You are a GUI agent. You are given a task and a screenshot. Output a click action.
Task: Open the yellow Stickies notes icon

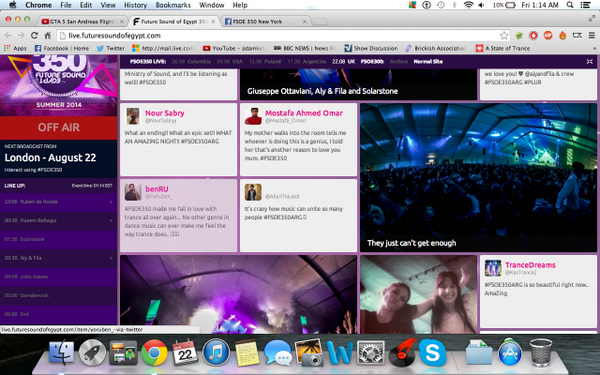click(x=246, y=352)
